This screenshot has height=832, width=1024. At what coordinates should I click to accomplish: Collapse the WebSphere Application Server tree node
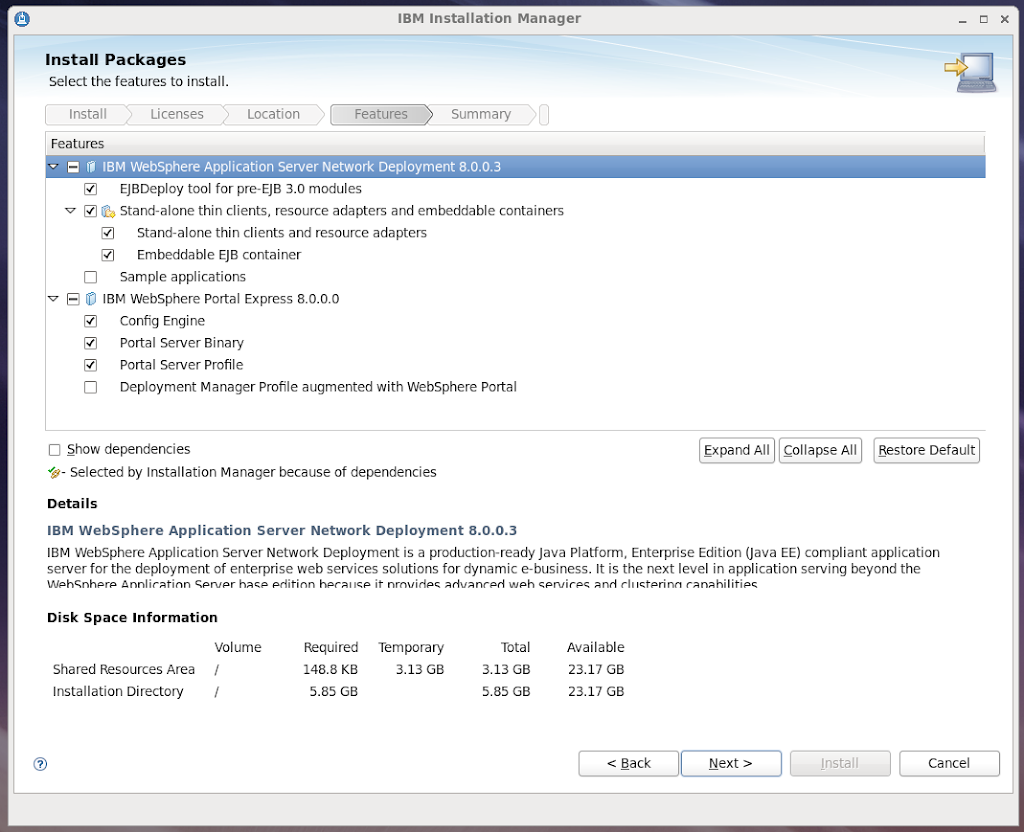click(54, 167)
